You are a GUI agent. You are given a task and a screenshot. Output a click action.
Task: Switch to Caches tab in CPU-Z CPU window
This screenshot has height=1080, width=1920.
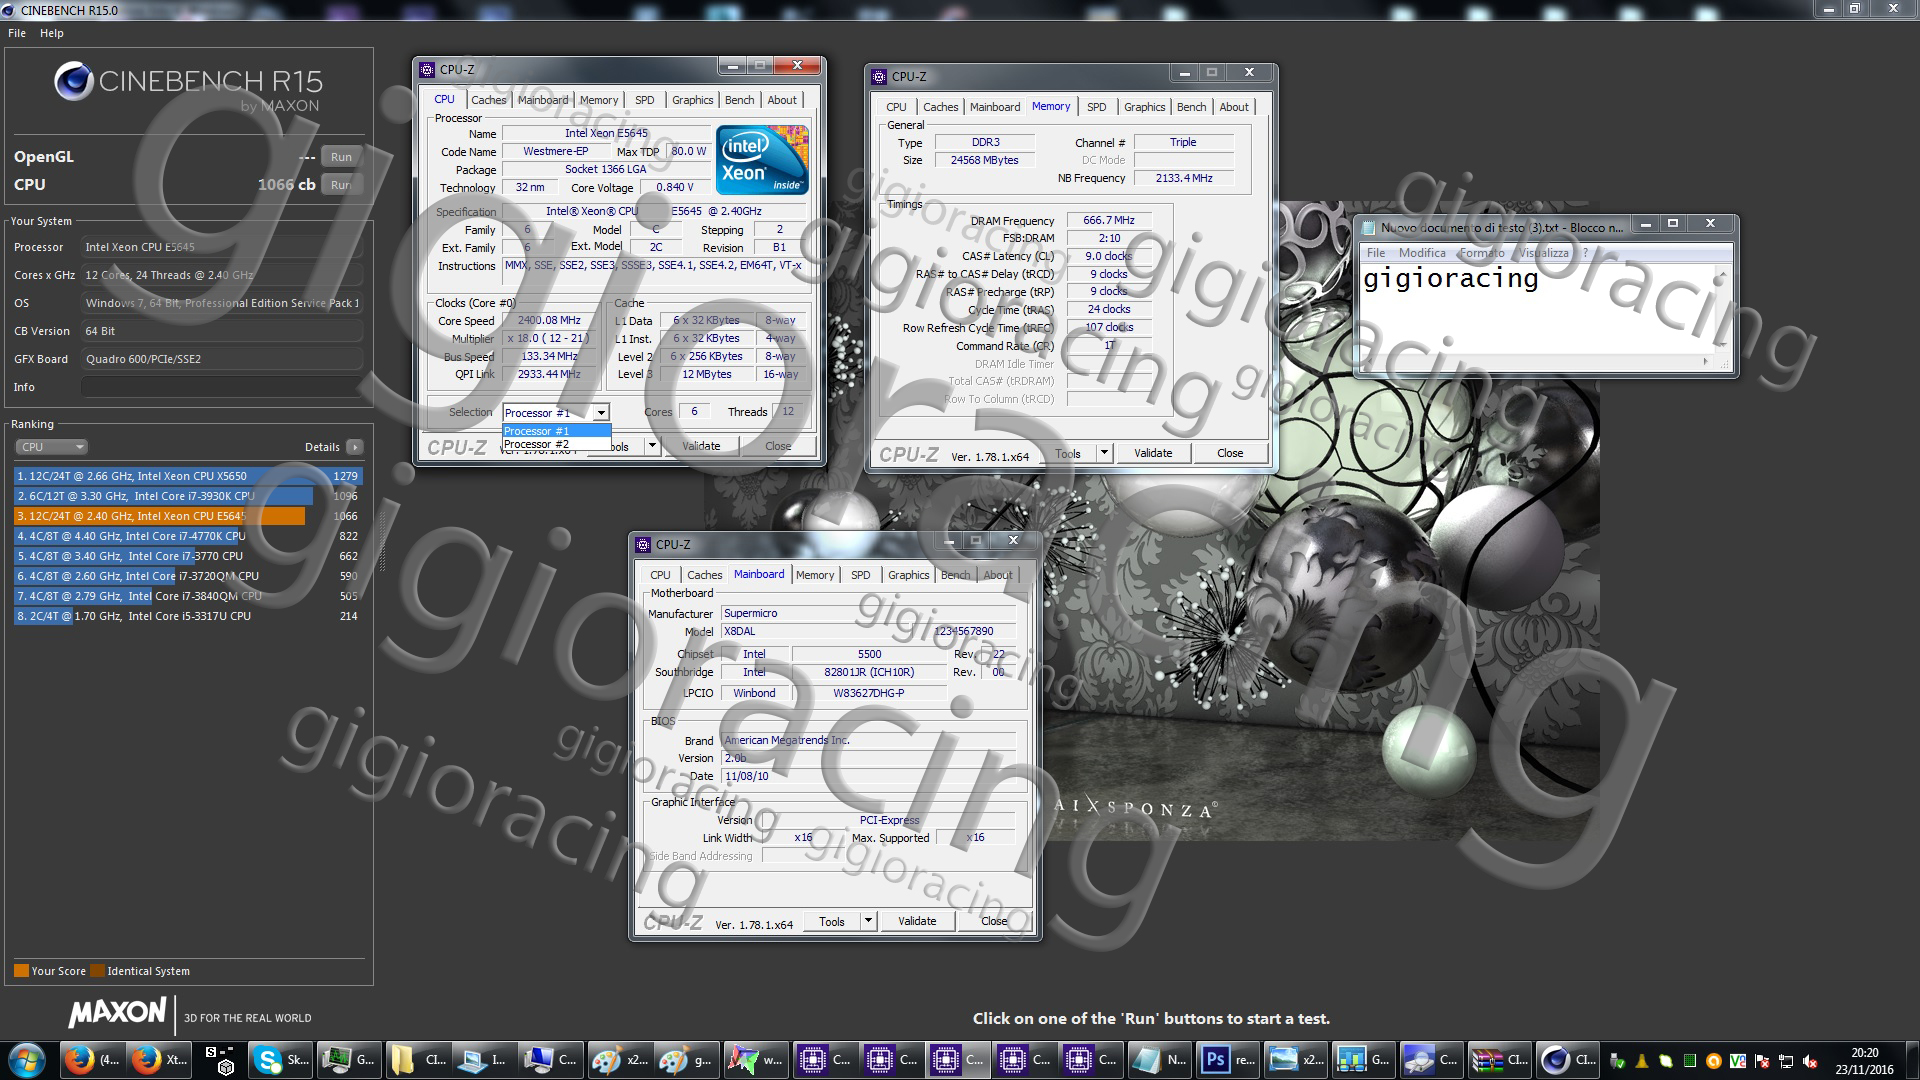click(489, 100)
